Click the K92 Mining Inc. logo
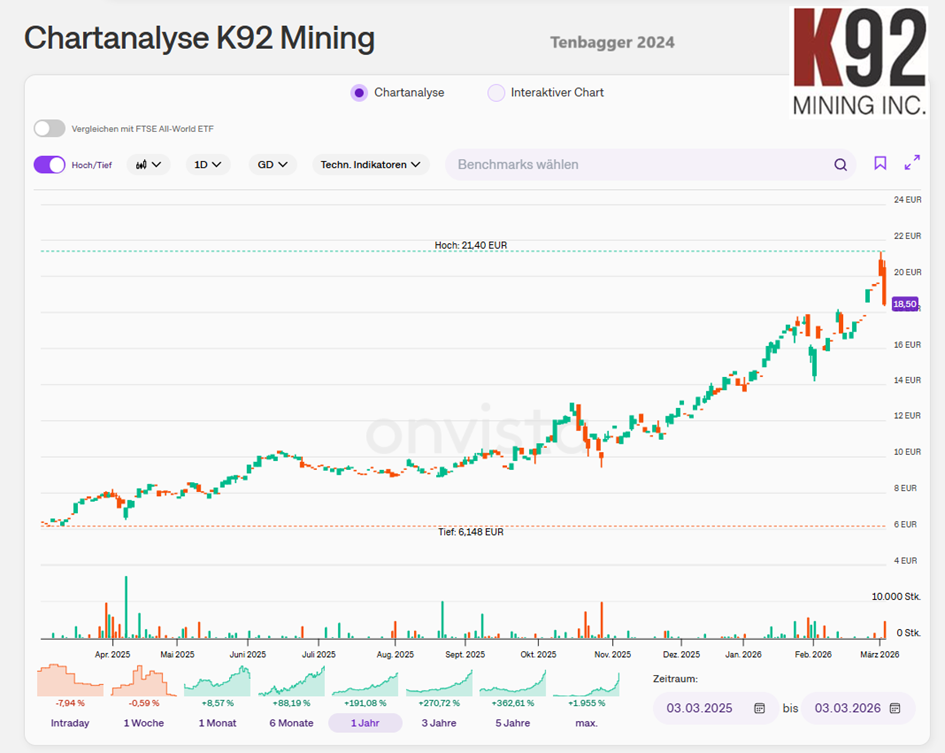Viewport: 945px width, 753px height. click(858, 62)
